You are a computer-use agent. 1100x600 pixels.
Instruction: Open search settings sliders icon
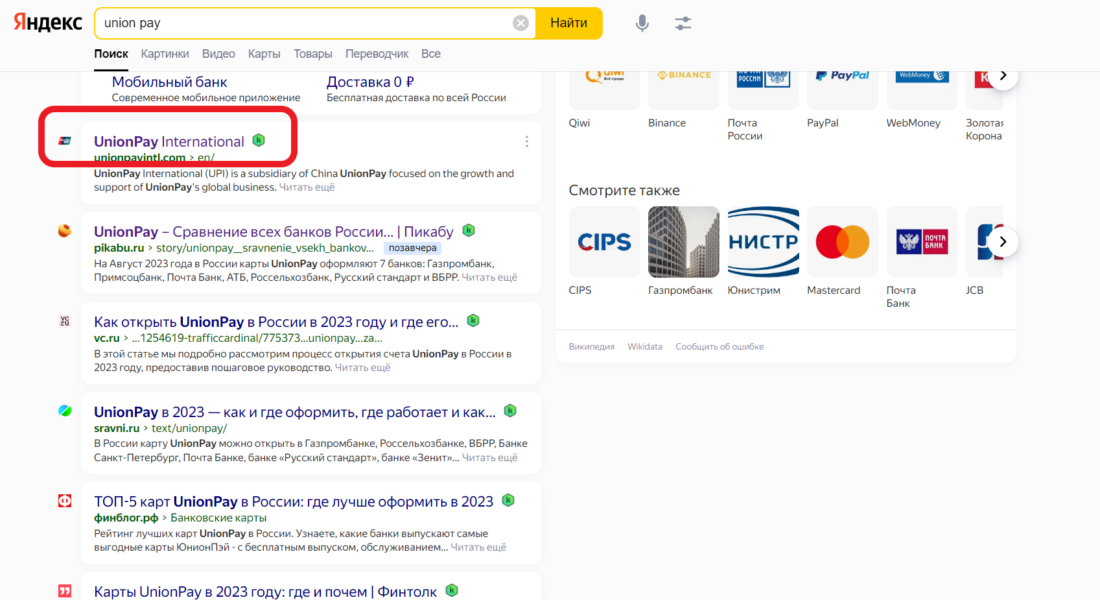point(683,23)
